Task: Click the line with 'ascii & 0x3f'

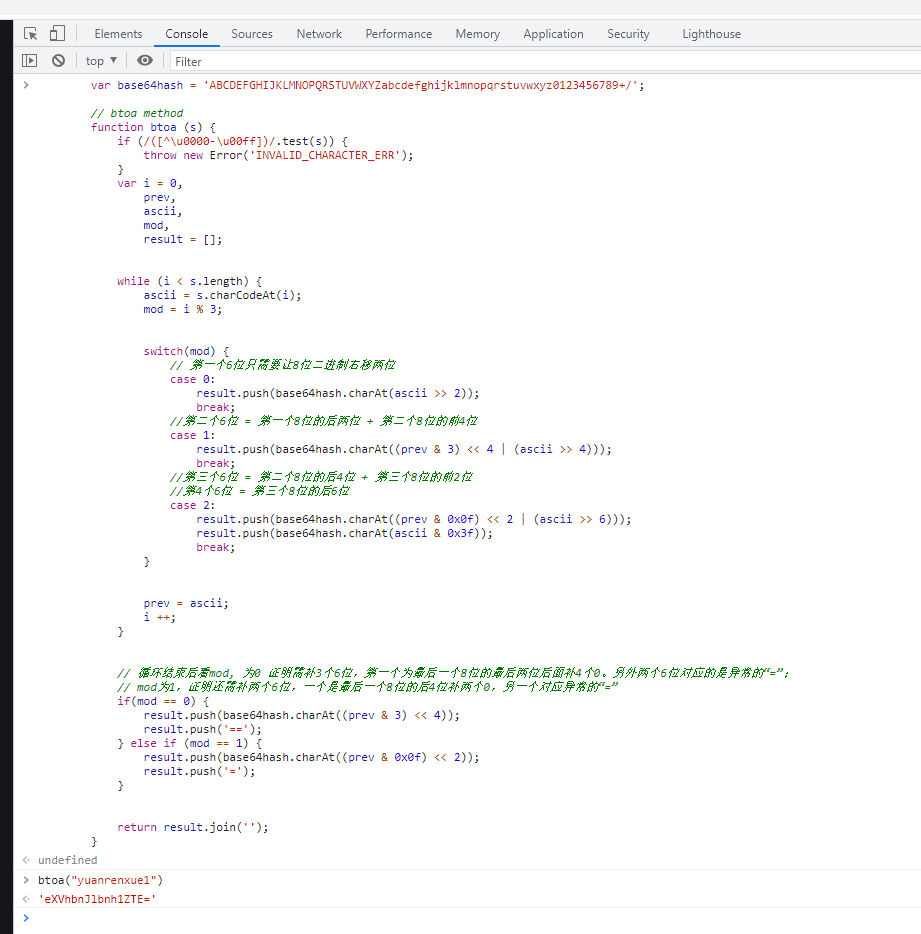Action: [x=344, y=533]
